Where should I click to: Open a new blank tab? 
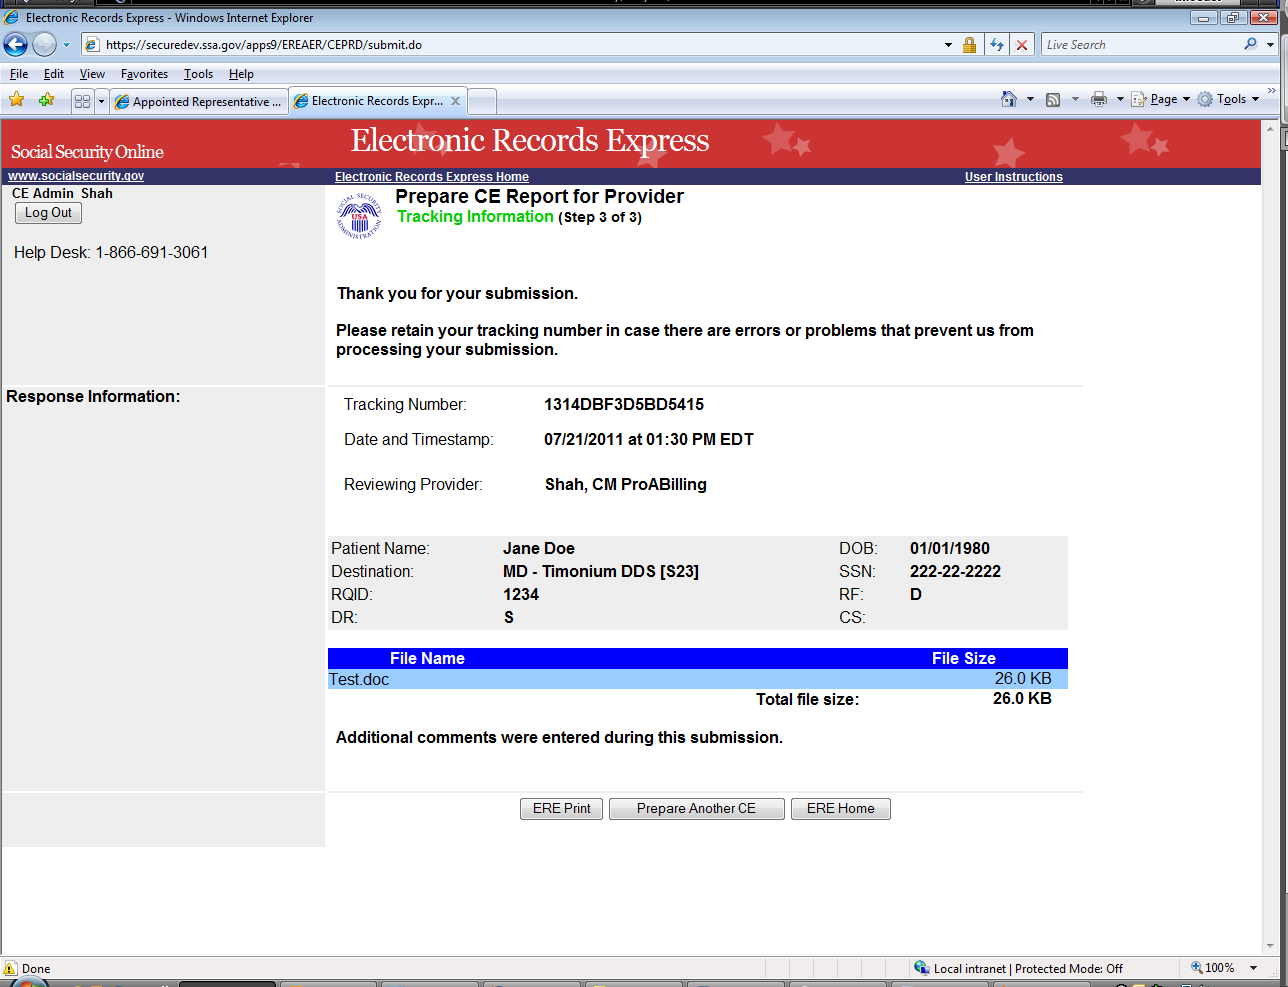click(482, 101)
